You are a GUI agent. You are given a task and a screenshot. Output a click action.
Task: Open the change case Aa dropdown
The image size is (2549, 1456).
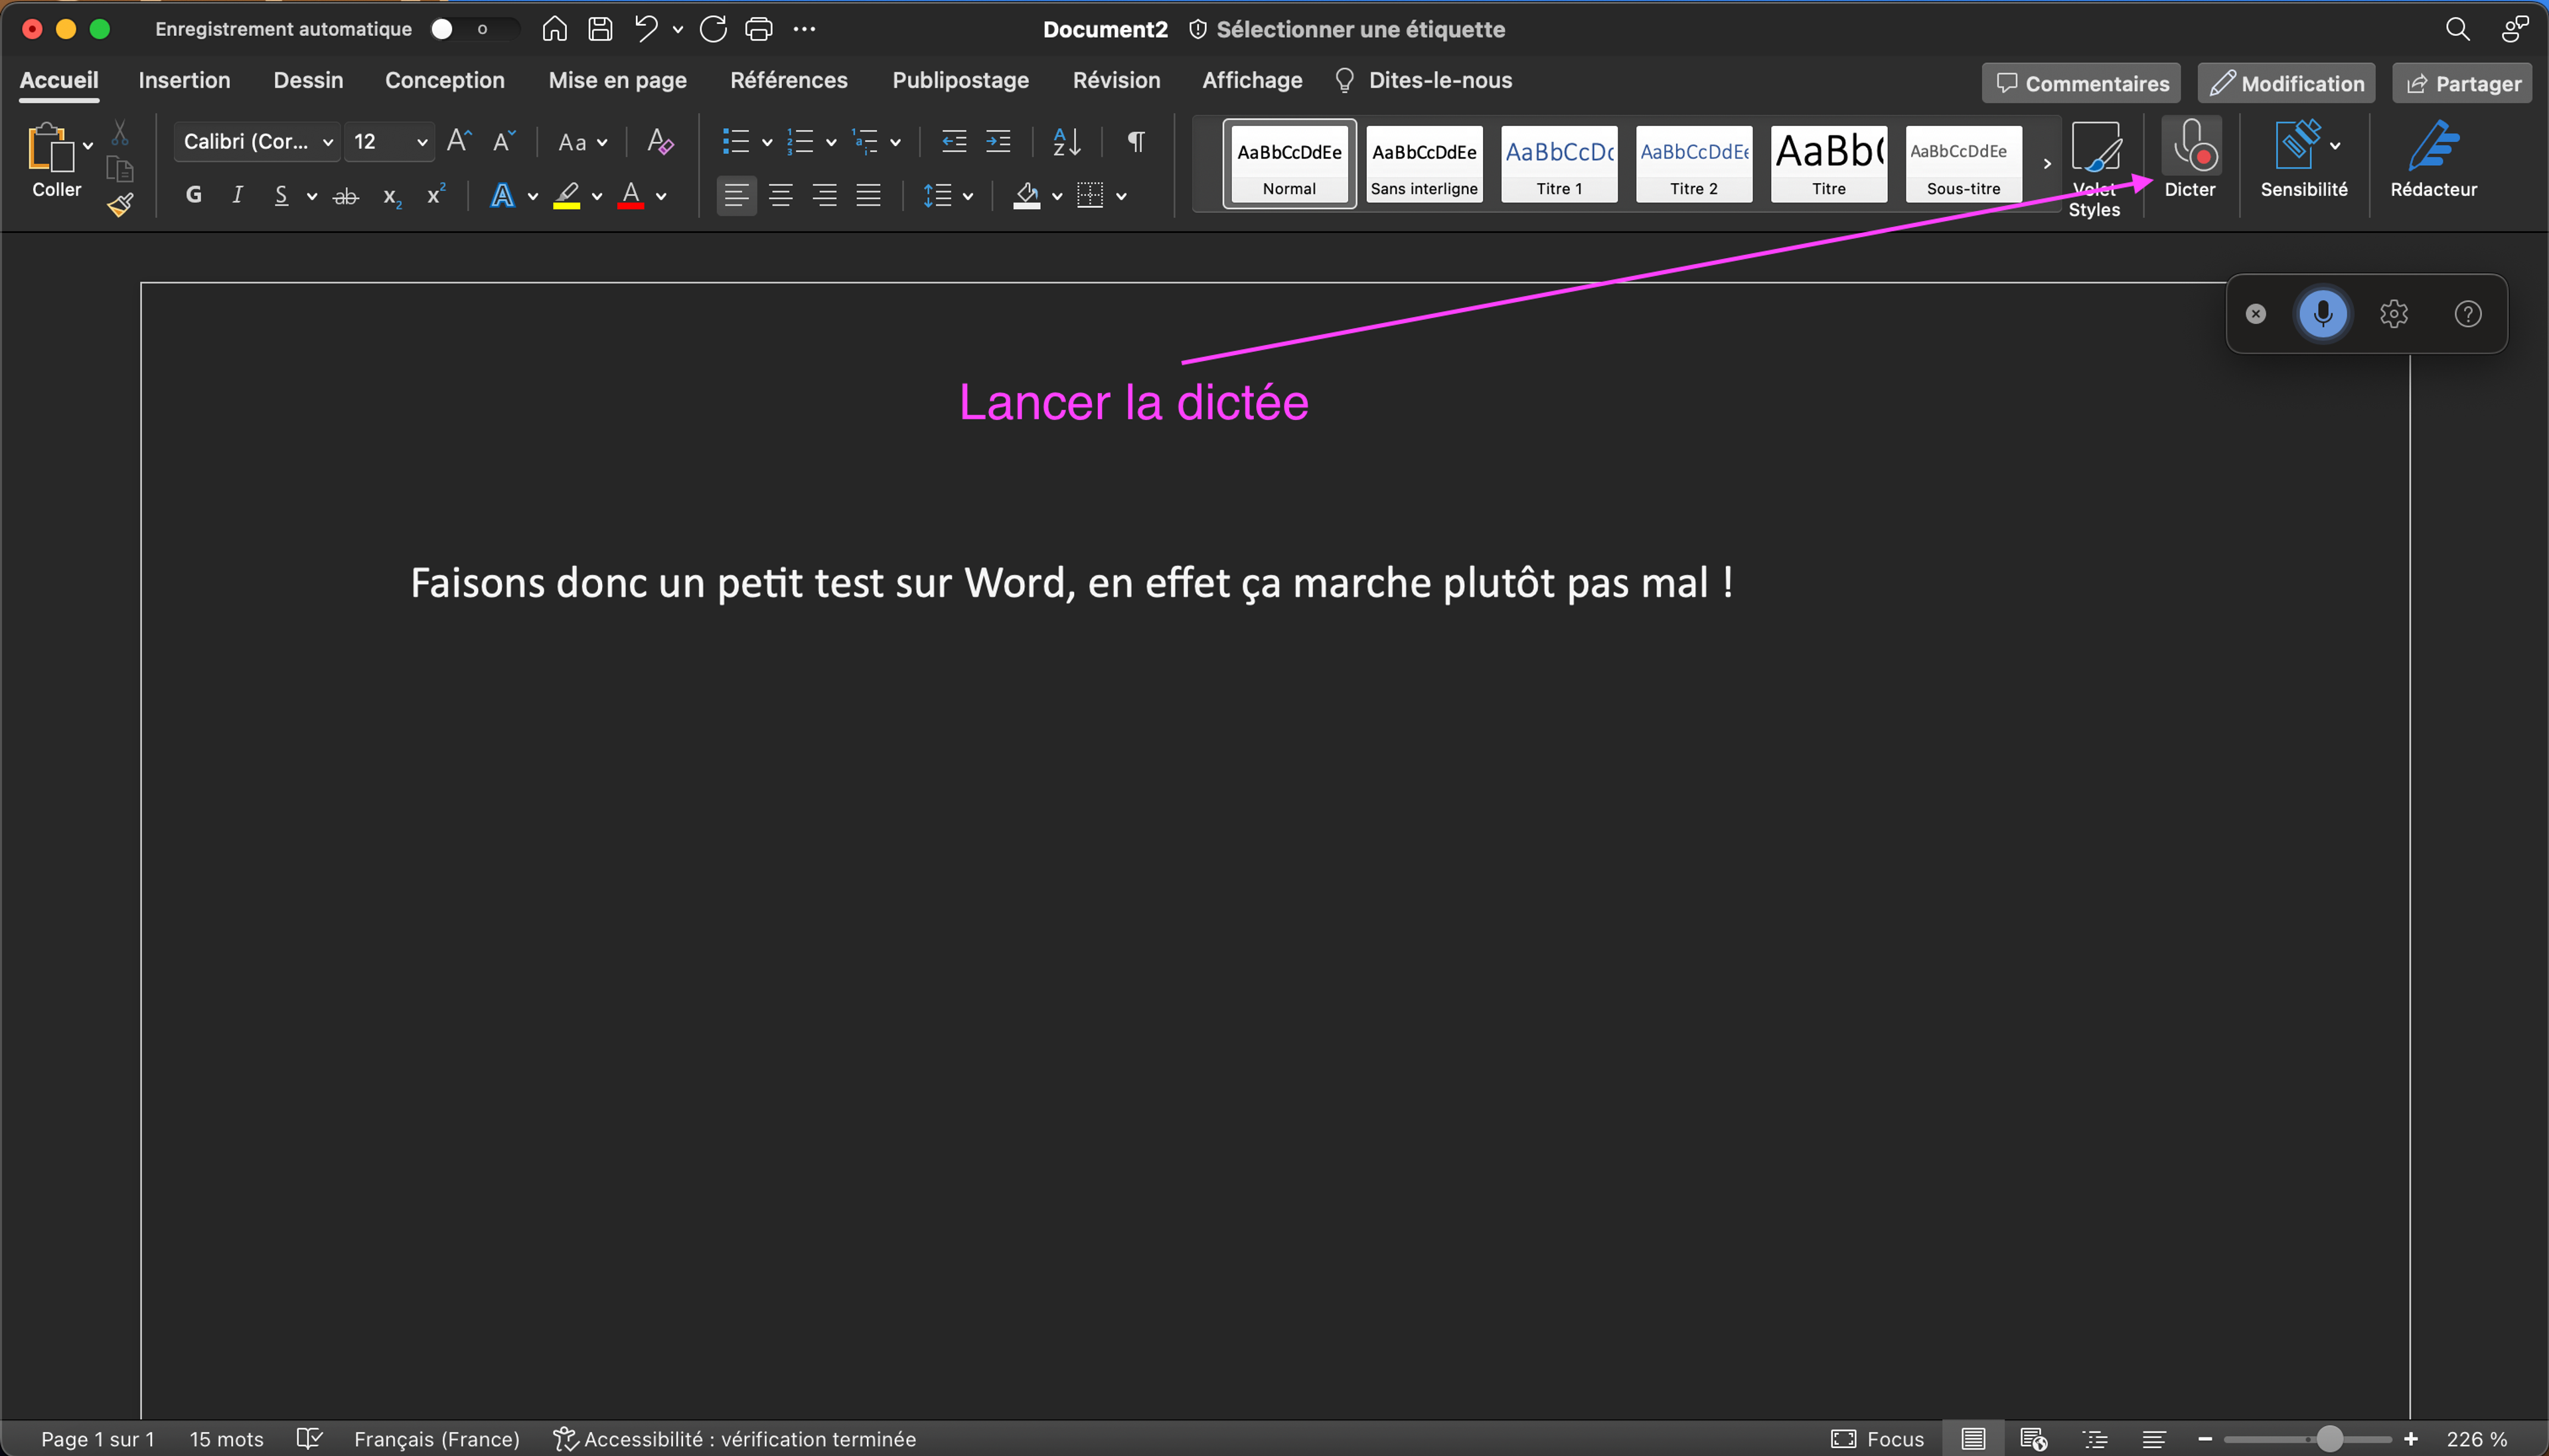[583, 142]
